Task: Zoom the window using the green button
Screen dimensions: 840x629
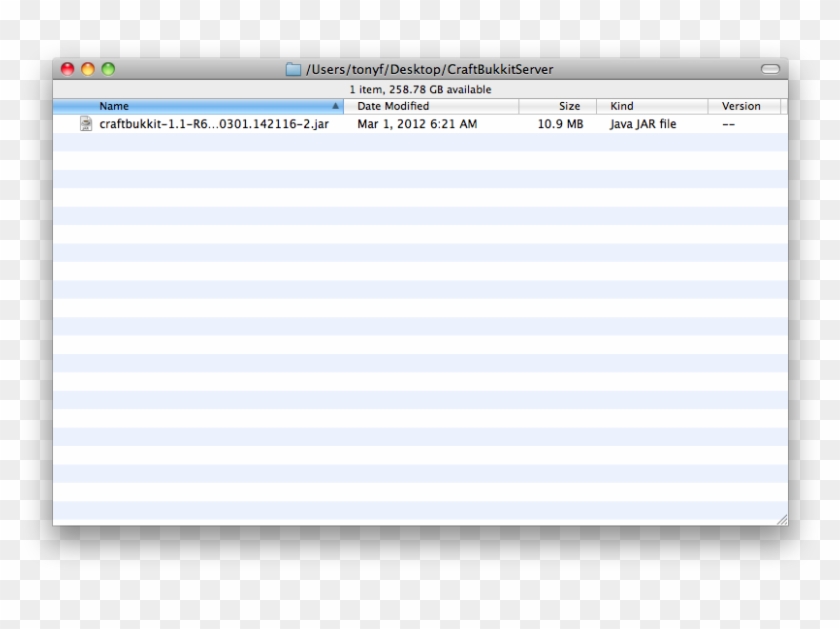Action: pyautogui.click(x=108, y=69)
